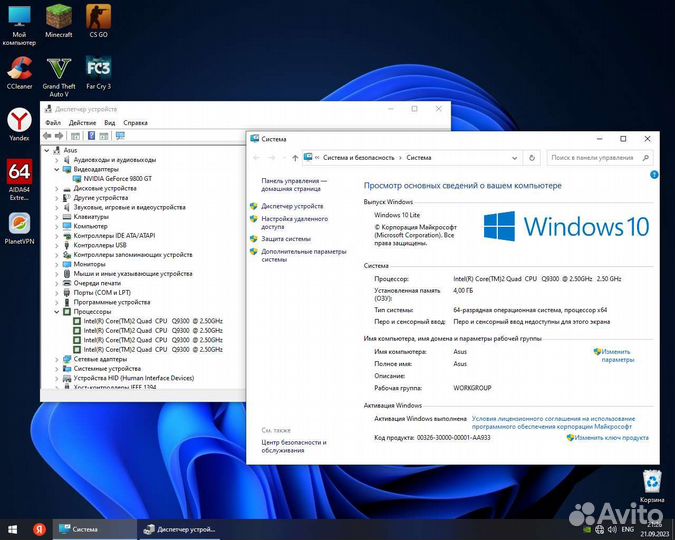Viewport: 675px width, 540px height.
Task: Open the Yandex browser desktop icon
Action: (19, 124)
